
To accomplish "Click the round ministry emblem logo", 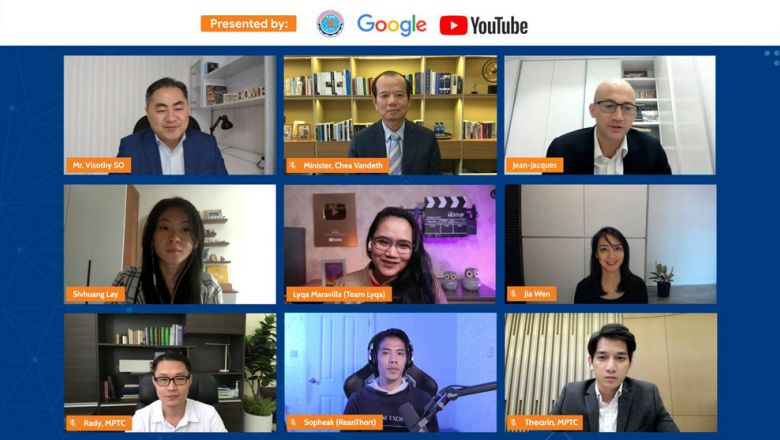I will click(330, 24).
